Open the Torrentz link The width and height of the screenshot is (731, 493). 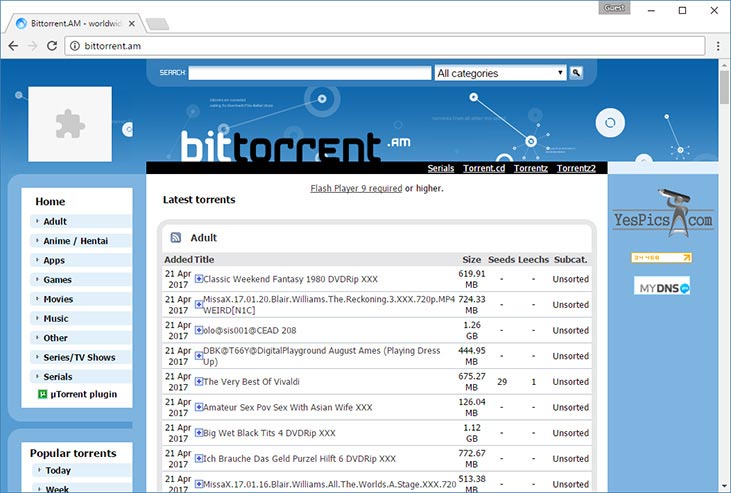(x=531, y=168)
